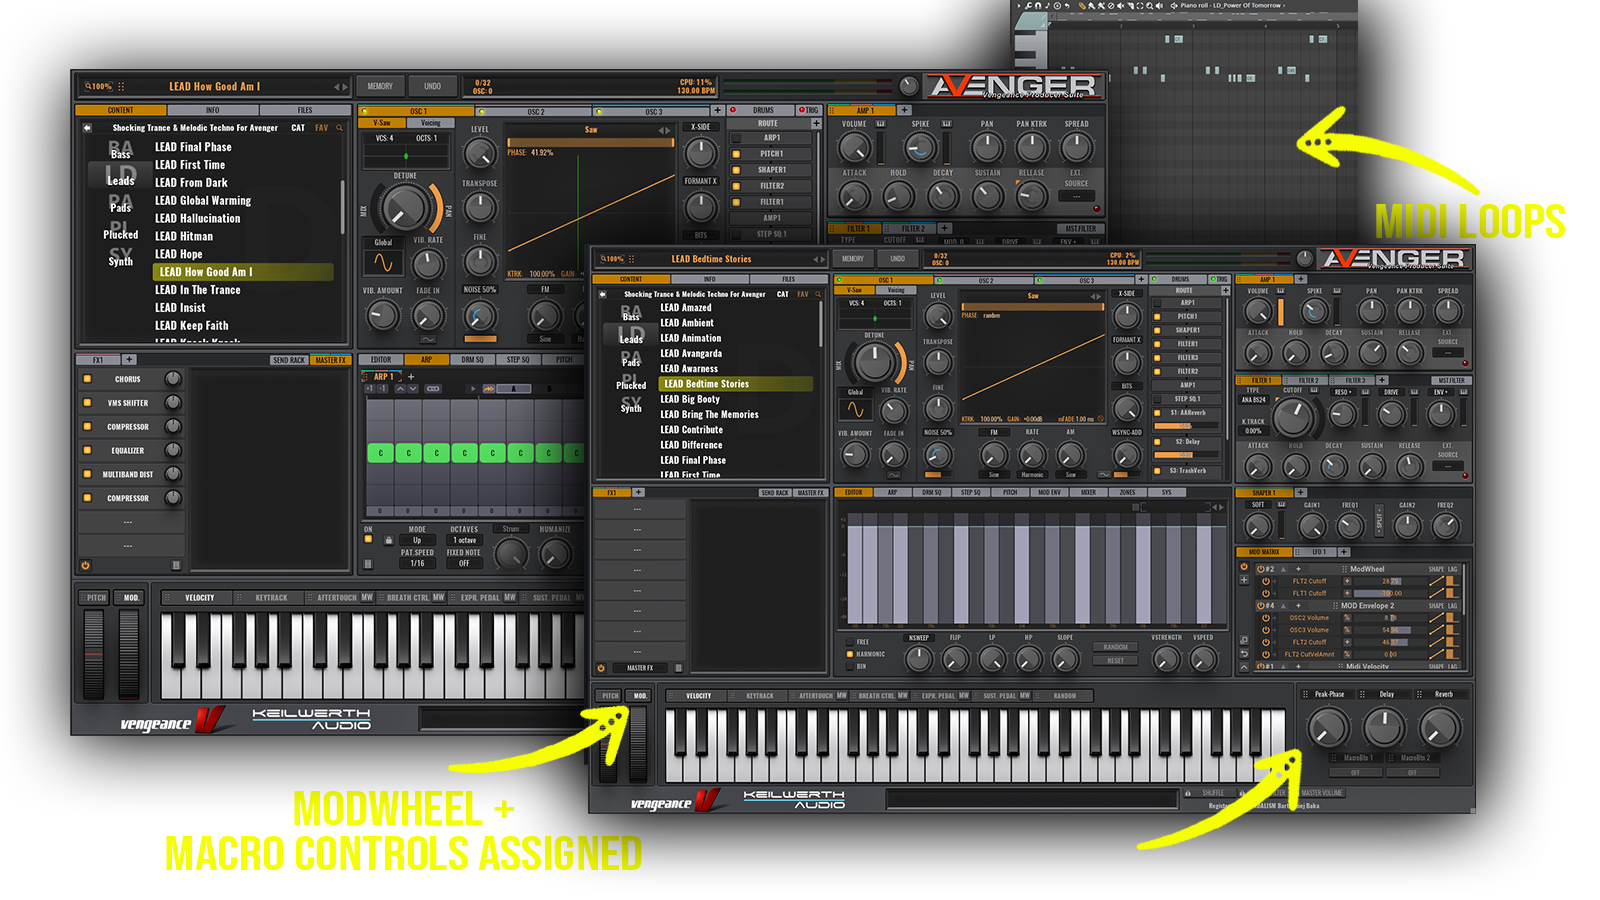Add FX slot beside FX1 in front window
1600x900 pixels.
click(x=639, y=492)
